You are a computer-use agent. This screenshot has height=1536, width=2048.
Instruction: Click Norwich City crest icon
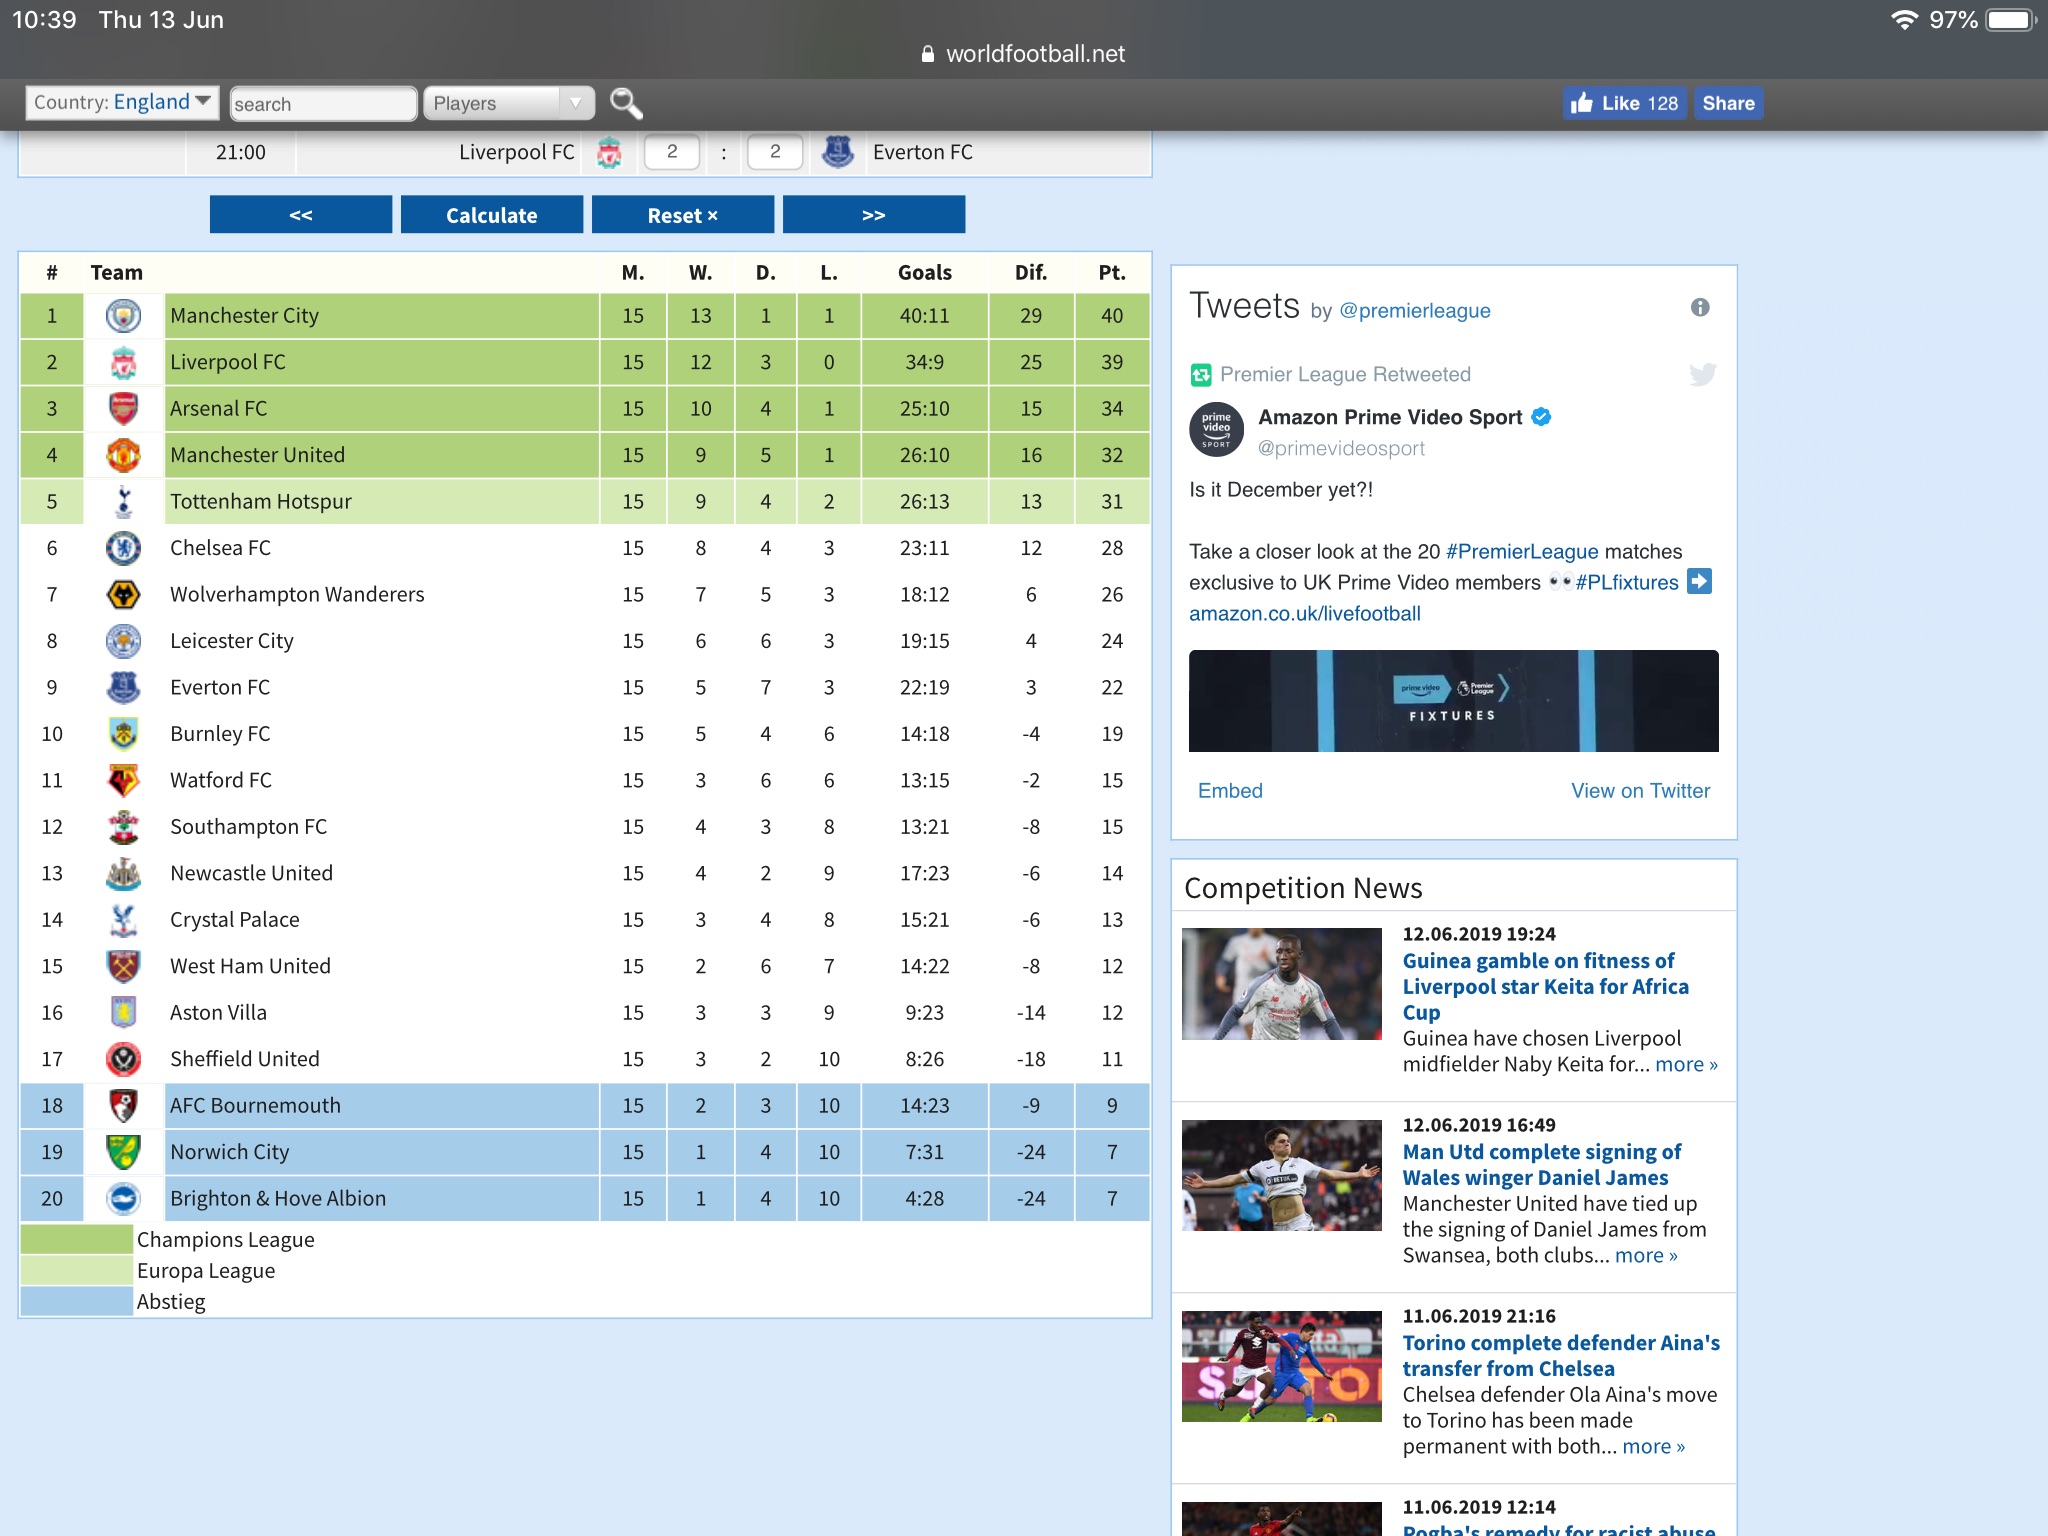(x=123, y=1153)
